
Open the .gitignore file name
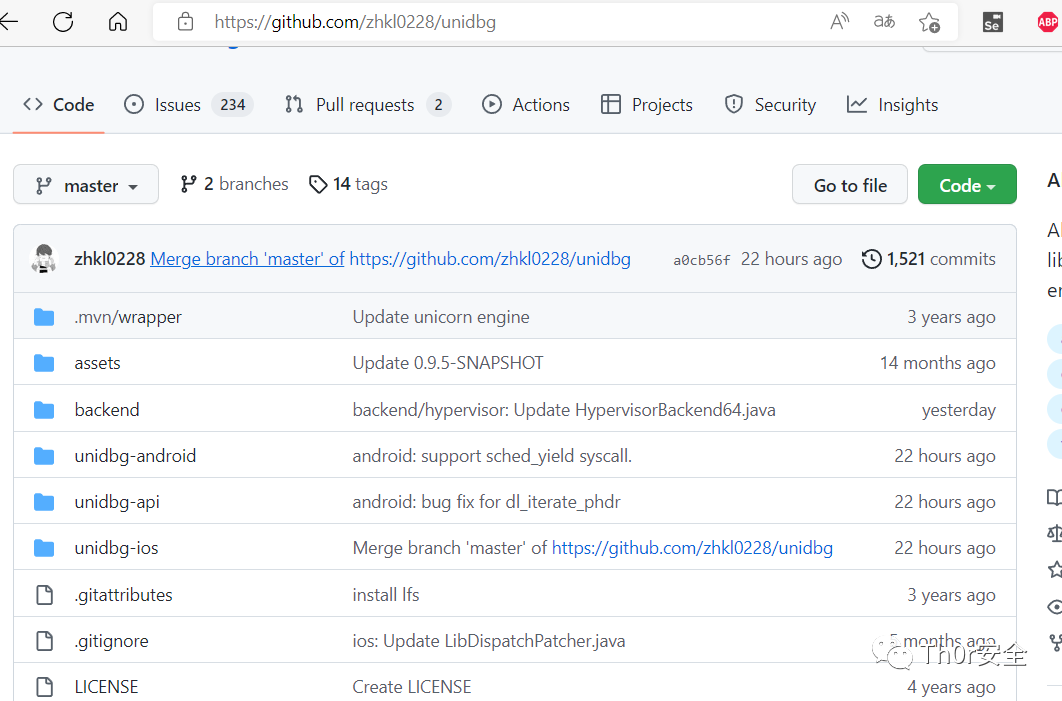click(111, 641)
